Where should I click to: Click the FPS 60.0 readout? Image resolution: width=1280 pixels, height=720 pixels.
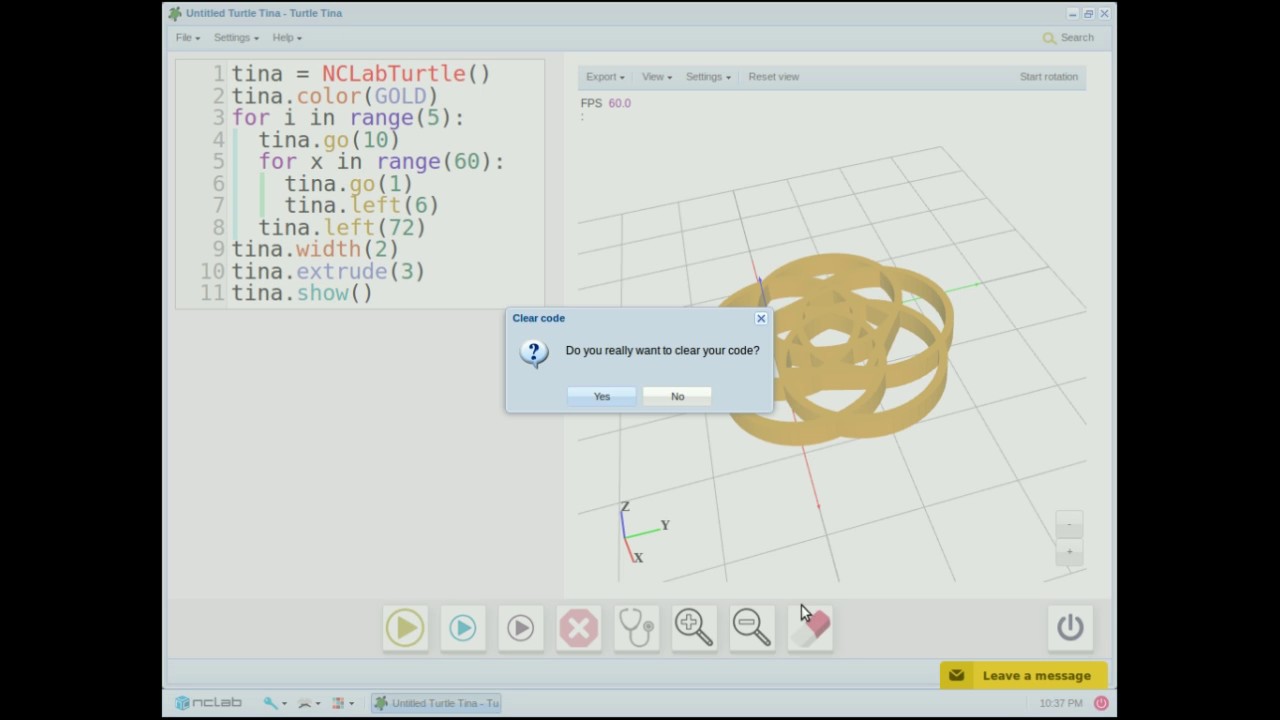pyautogui.click(x=605, y=103)
